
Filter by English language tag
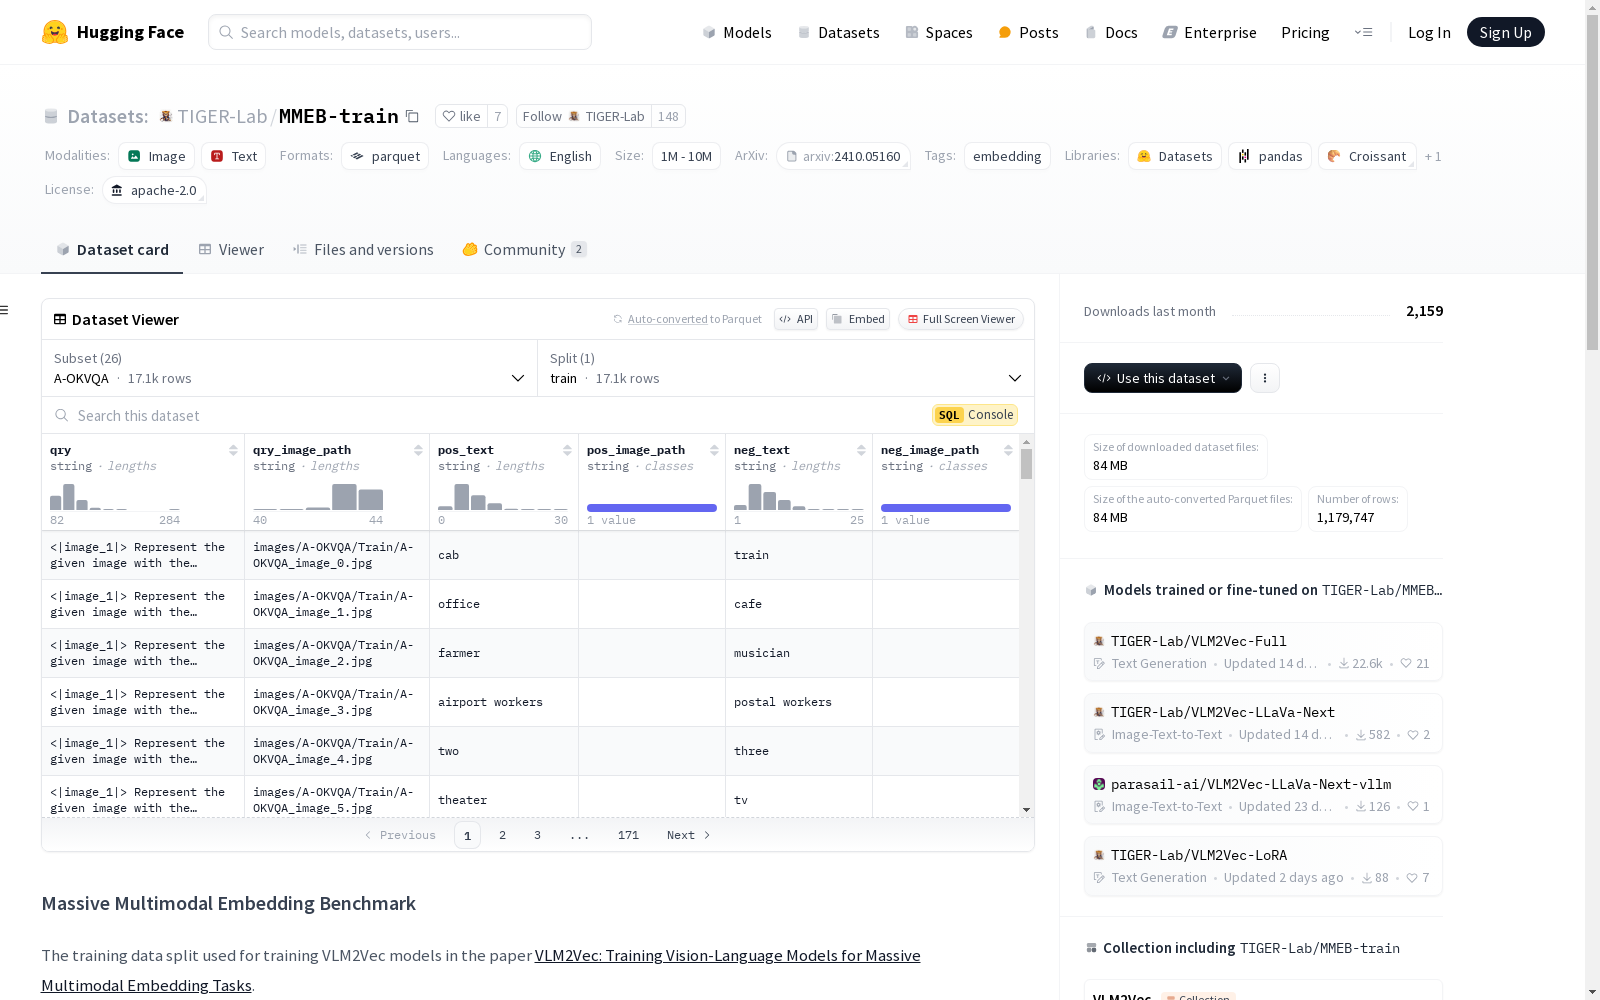pos(560,156)
